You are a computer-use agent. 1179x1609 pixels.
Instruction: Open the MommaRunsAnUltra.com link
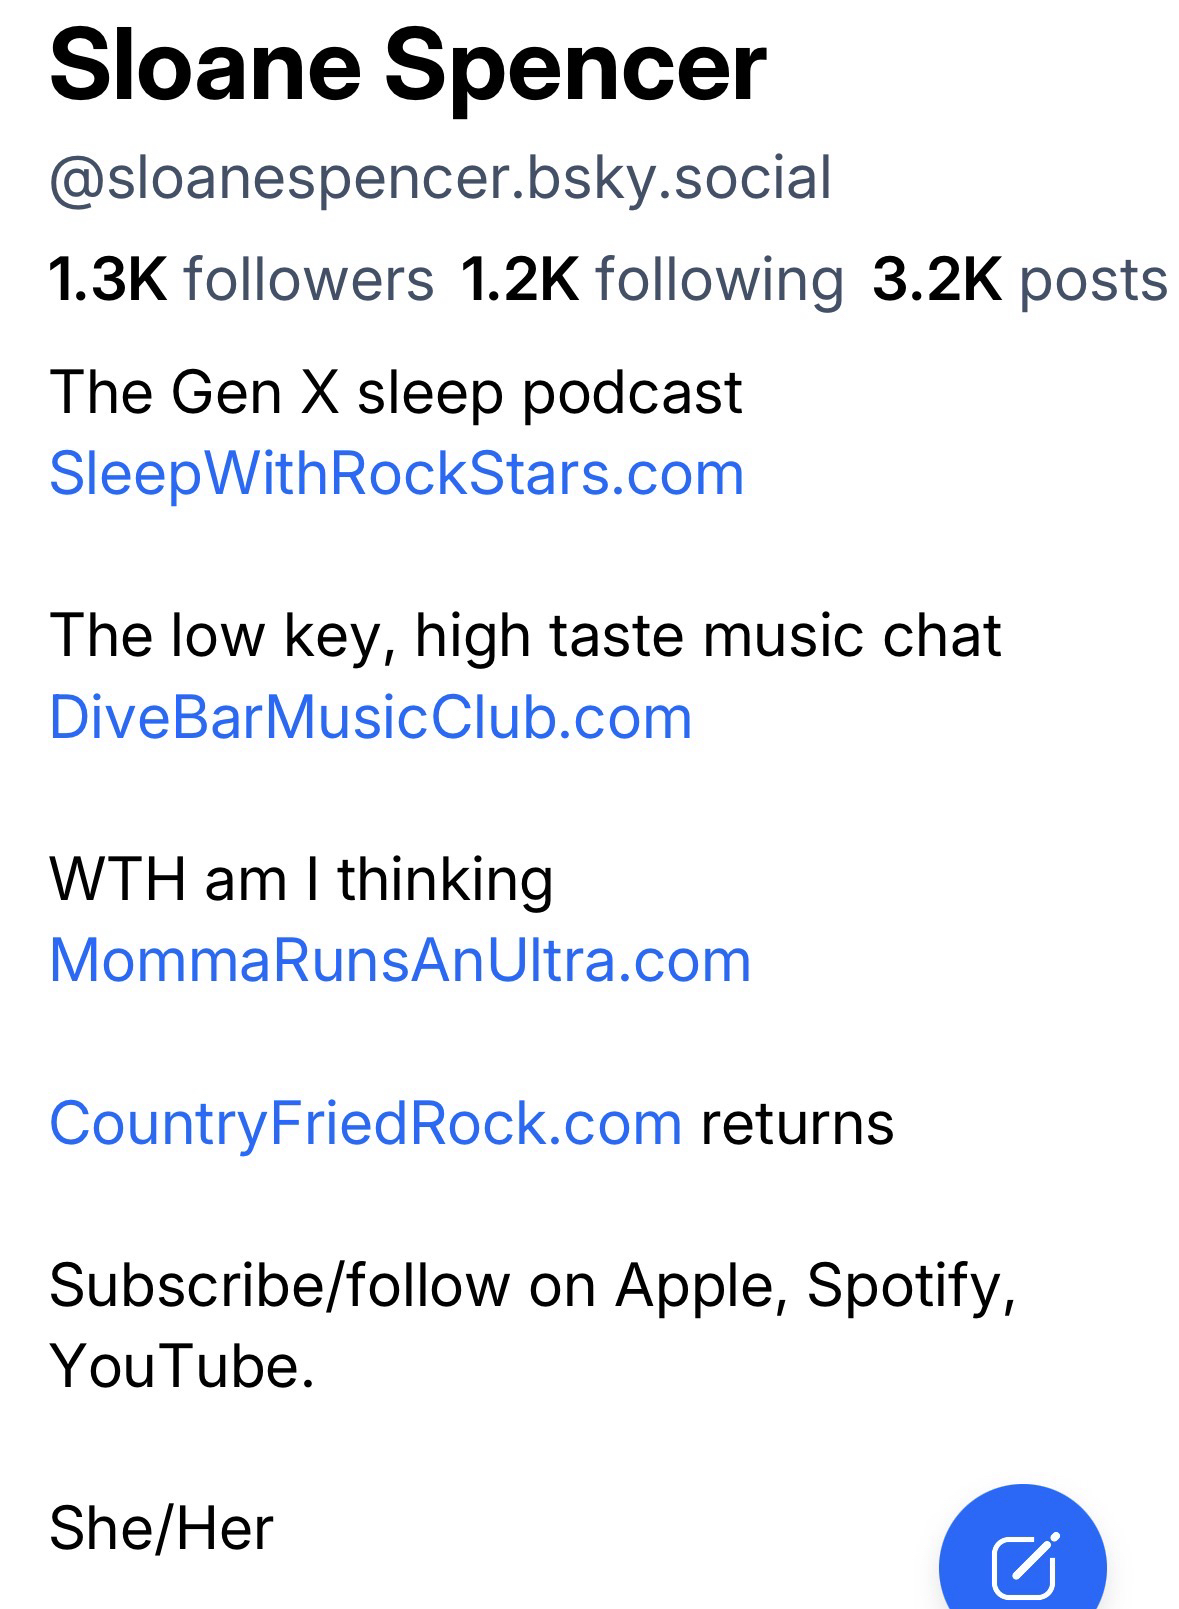pyautogui.click(x=399, y=960)
